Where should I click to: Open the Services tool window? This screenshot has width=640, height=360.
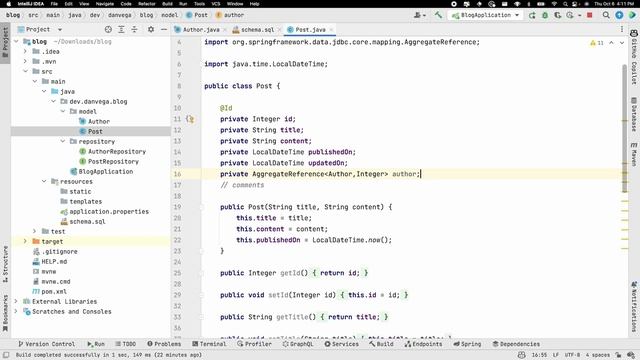click(x=342, y=344)
